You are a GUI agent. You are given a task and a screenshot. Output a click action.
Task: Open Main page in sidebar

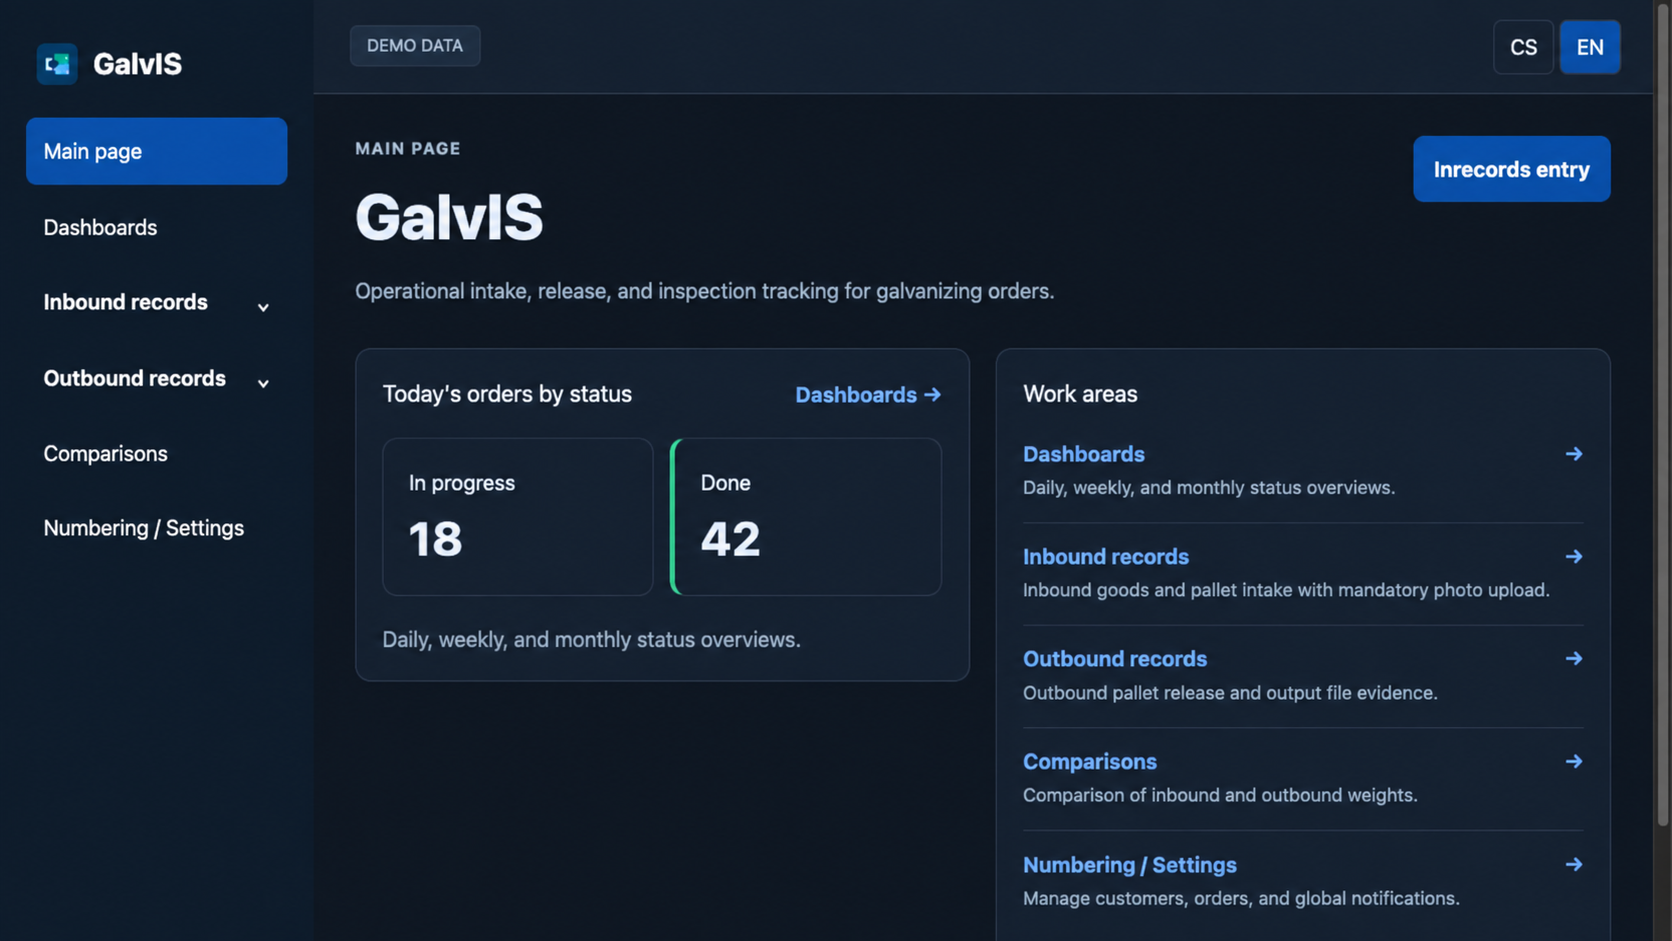tap(157, 151)
